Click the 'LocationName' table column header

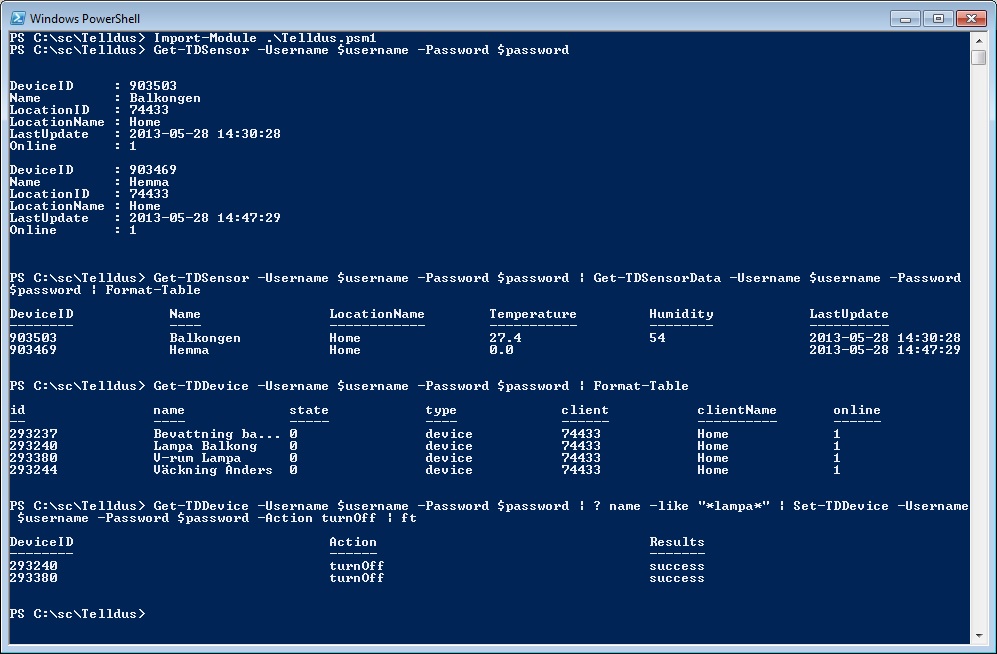(377, 314)
